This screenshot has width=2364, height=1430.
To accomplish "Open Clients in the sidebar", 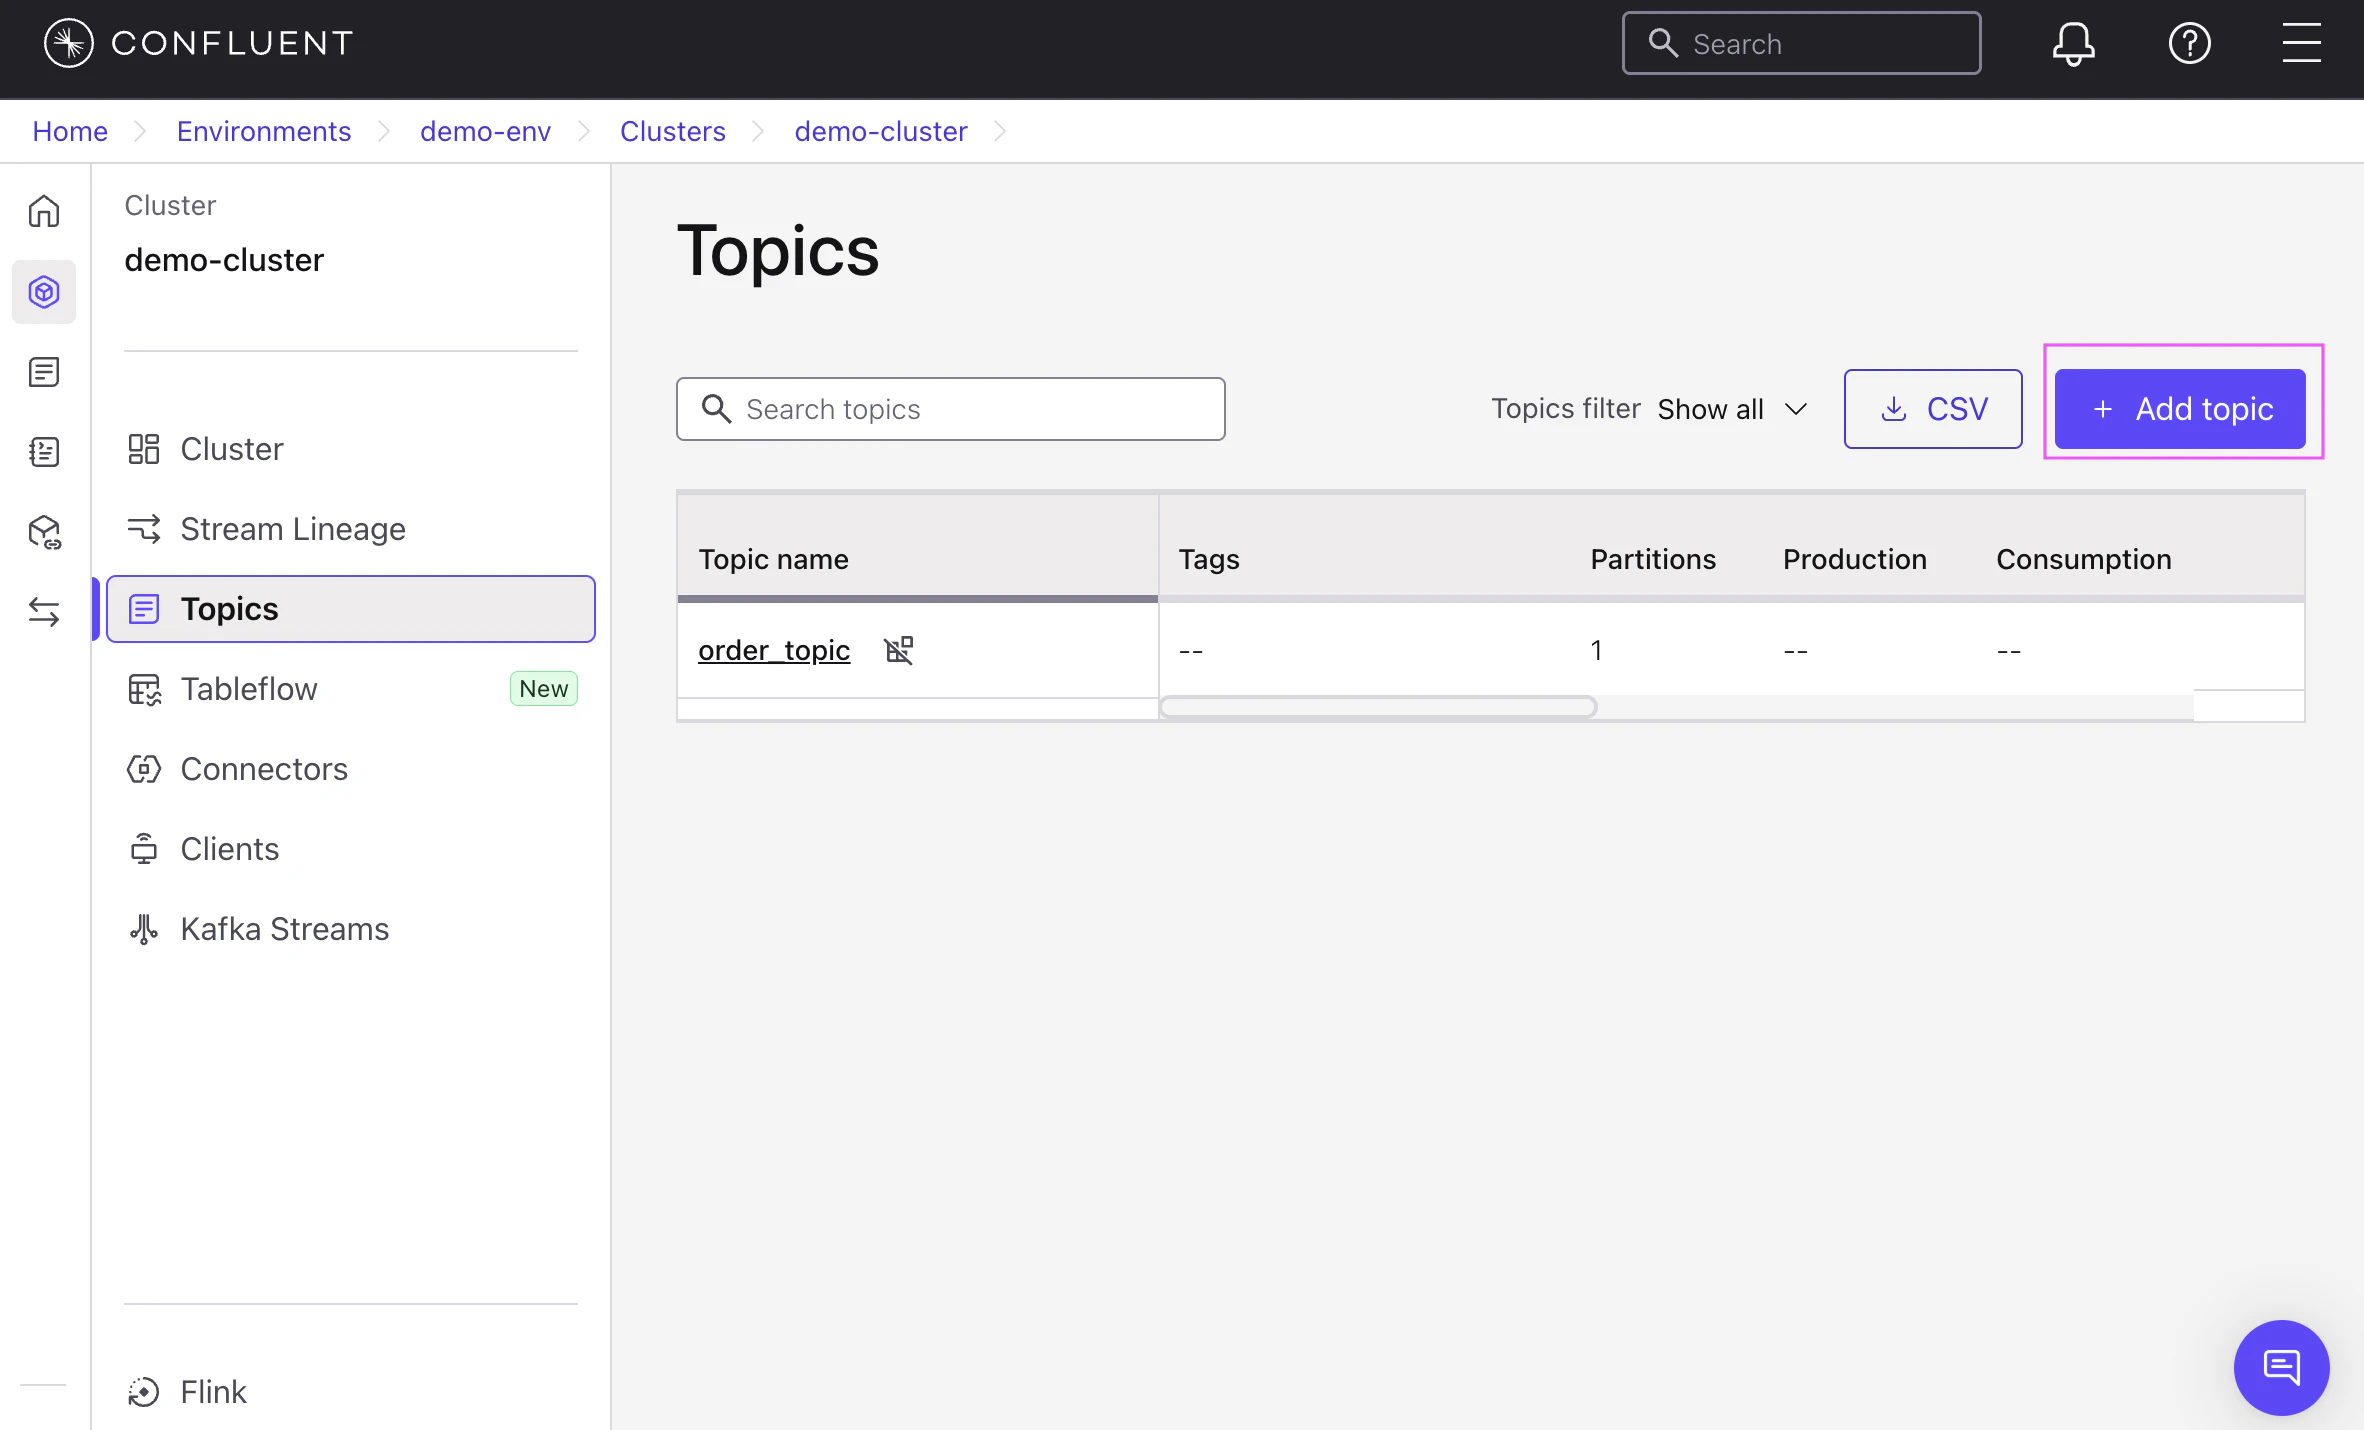I will click(350, 849).
